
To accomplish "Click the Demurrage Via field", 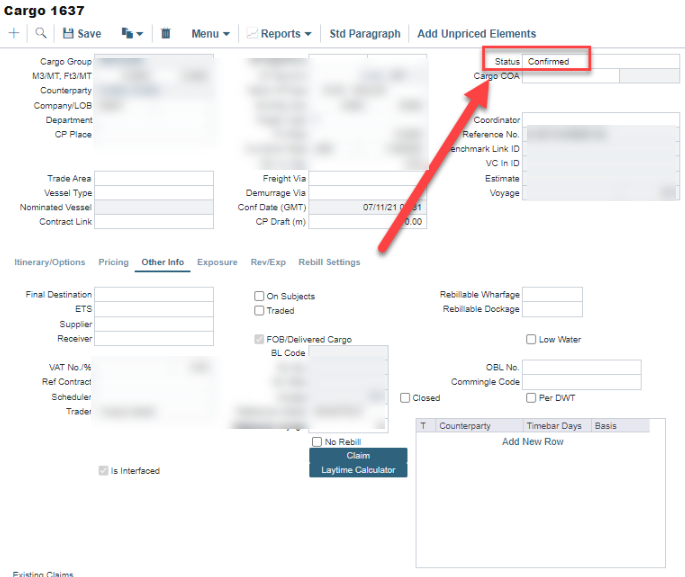I will 367,193.
